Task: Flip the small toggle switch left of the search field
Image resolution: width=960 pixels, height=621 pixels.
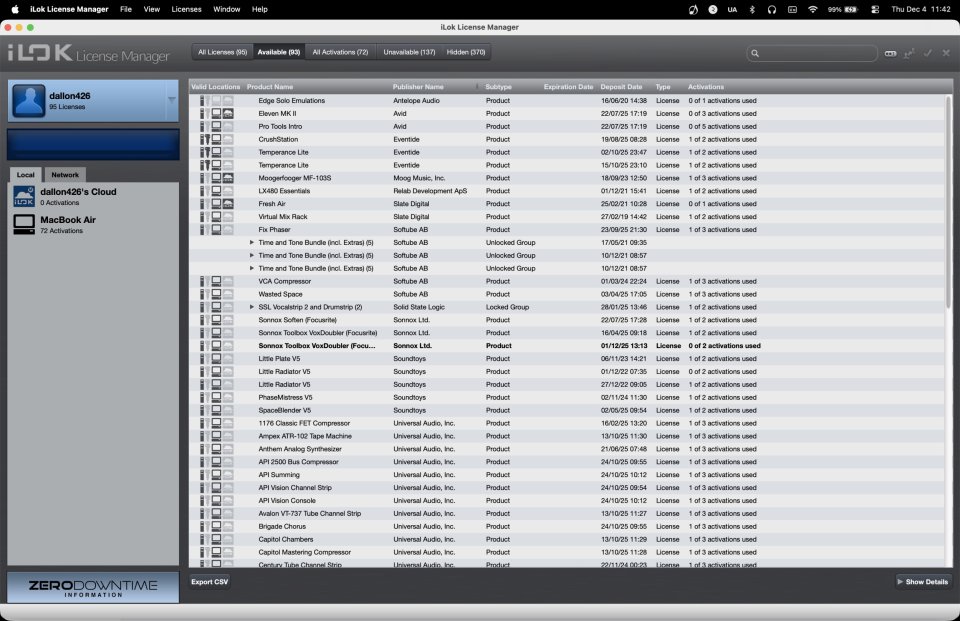Action: pyautogui.click(x=888, y=52)
